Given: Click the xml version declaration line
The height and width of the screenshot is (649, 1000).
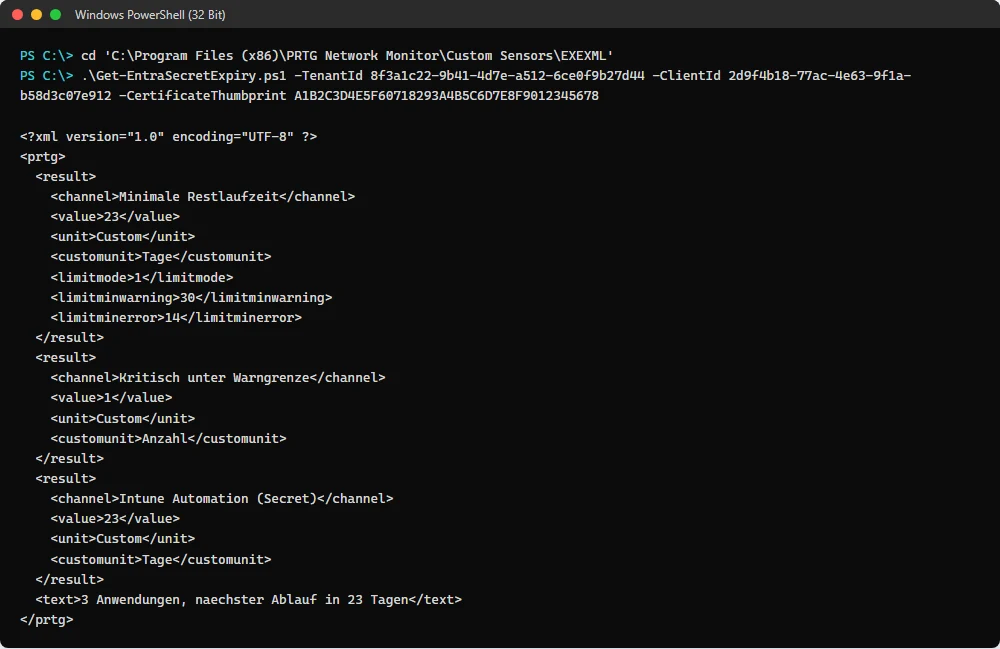Looking at the screenshot, I should [168, 136].
